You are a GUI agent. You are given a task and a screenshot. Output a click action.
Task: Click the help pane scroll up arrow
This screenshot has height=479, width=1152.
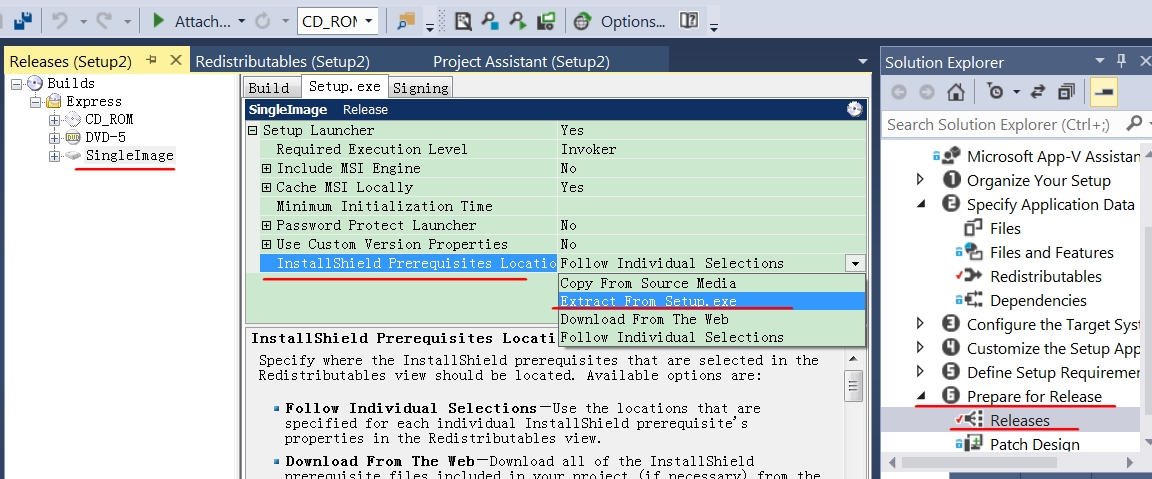853,359
